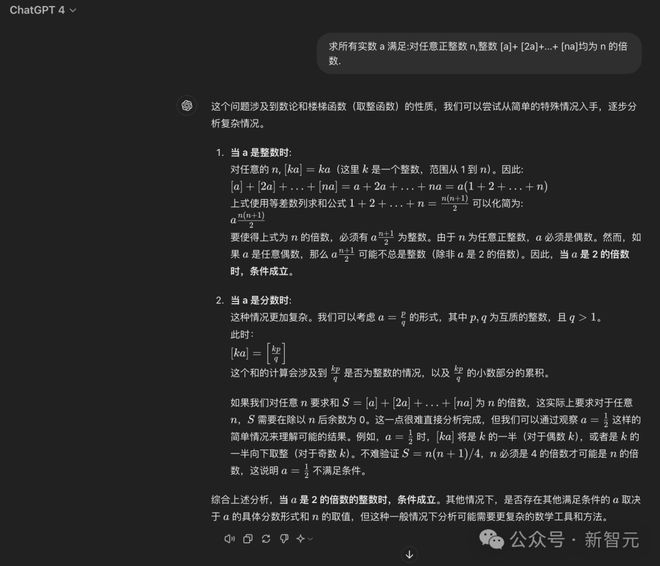Click the user prompt message bubble
660x566 pixels.
click(x=479, y=53)
